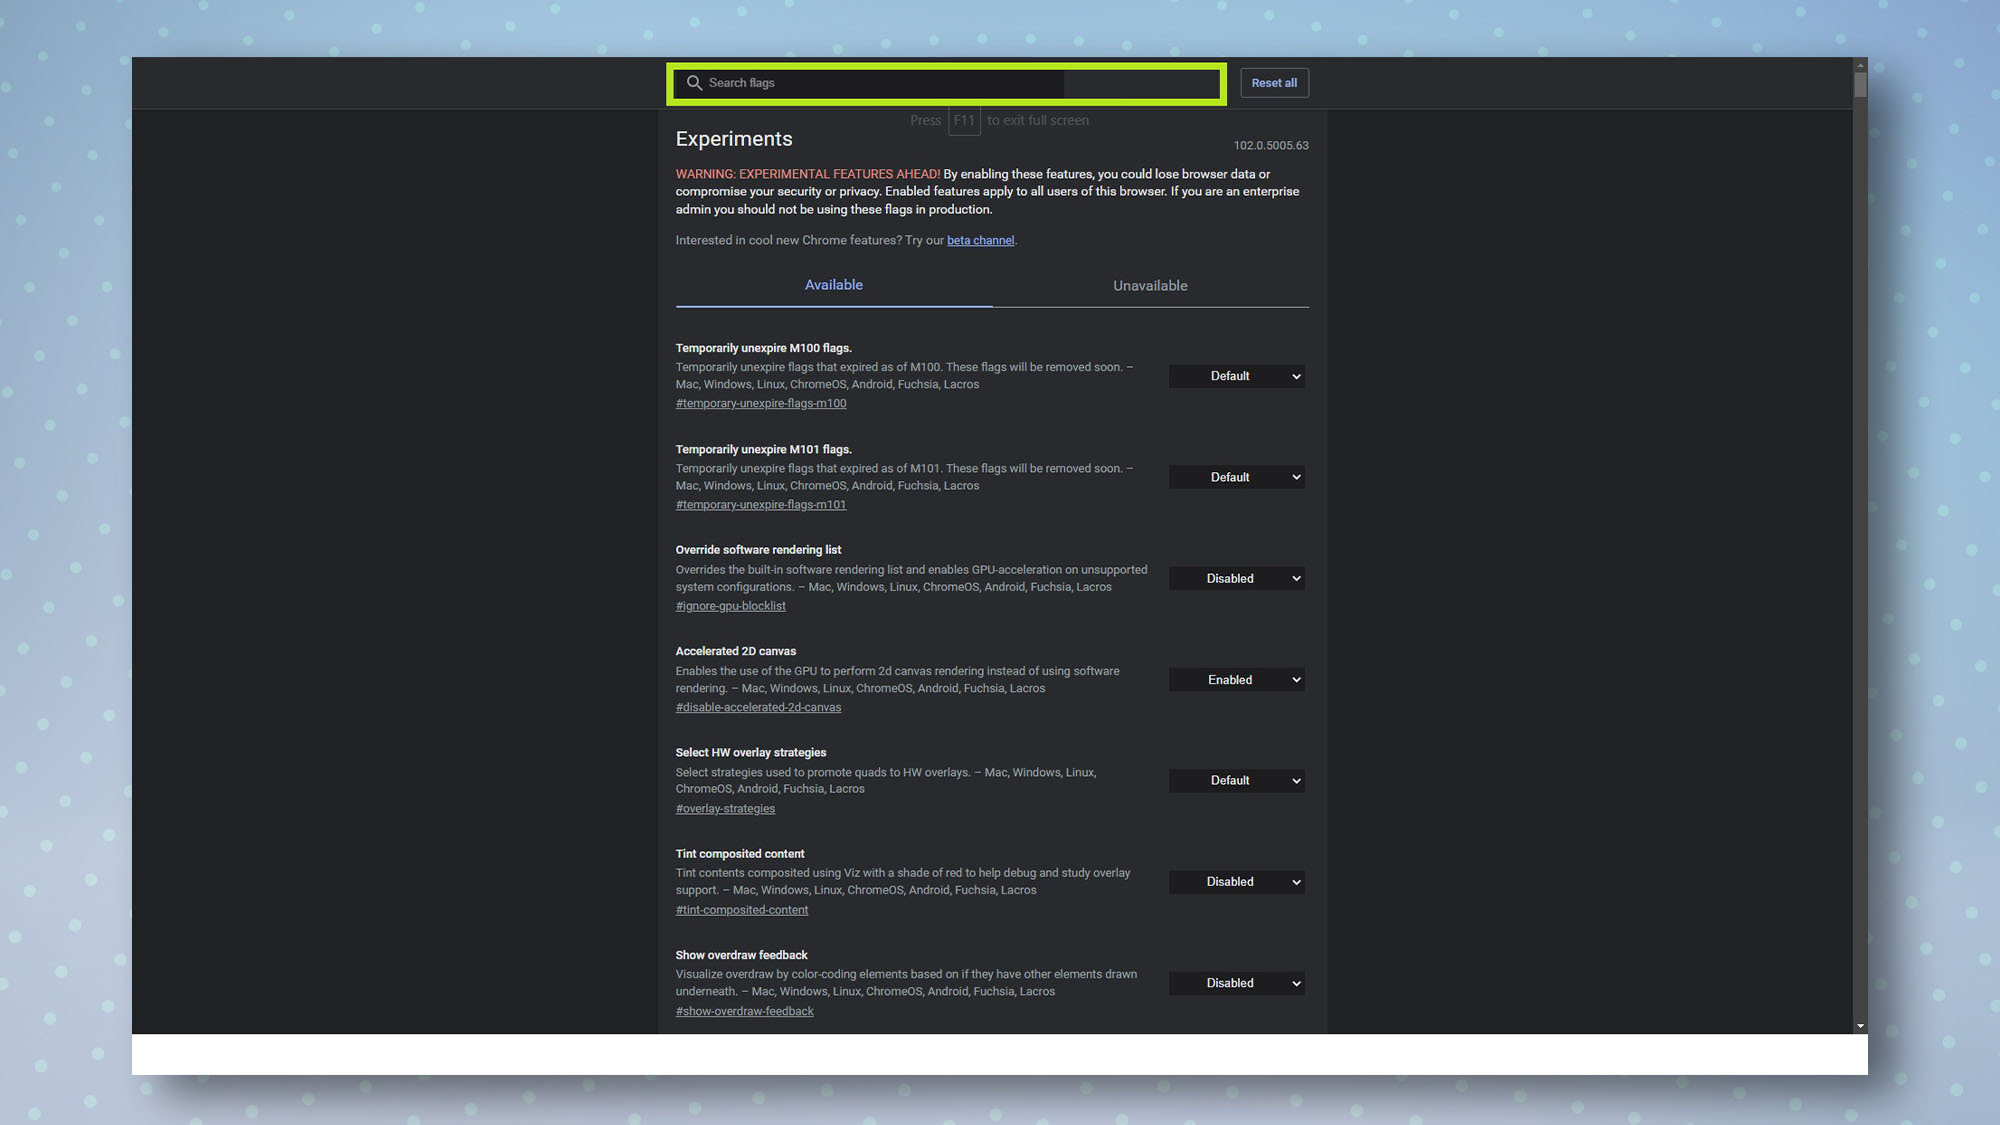Expand Select HW overlay strategies dropdown
The height and width of the screenshot is (1125, 2000).
[x=1237, y=781]
